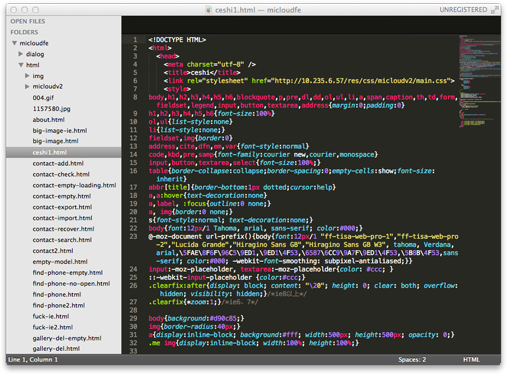Open contact-import.html file
Screen dimensions: 507x374
[x=62, y=218]
